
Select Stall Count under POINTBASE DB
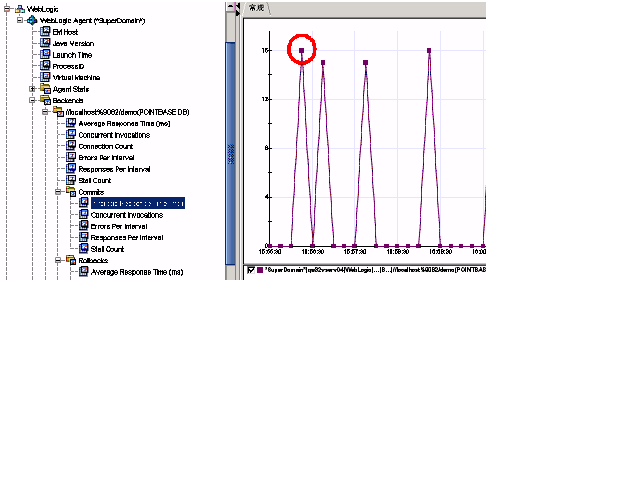click(x=94, y=180)
